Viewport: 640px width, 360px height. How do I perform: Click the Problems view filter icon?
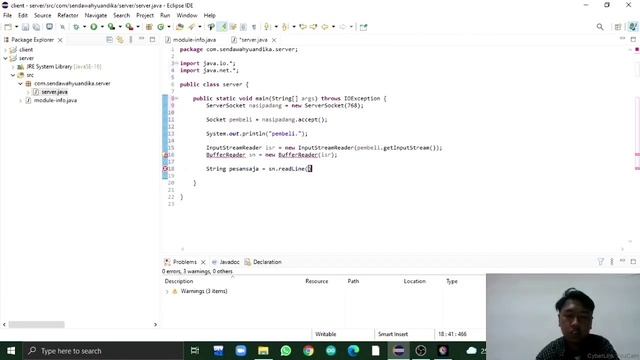[x=600, y=262]
